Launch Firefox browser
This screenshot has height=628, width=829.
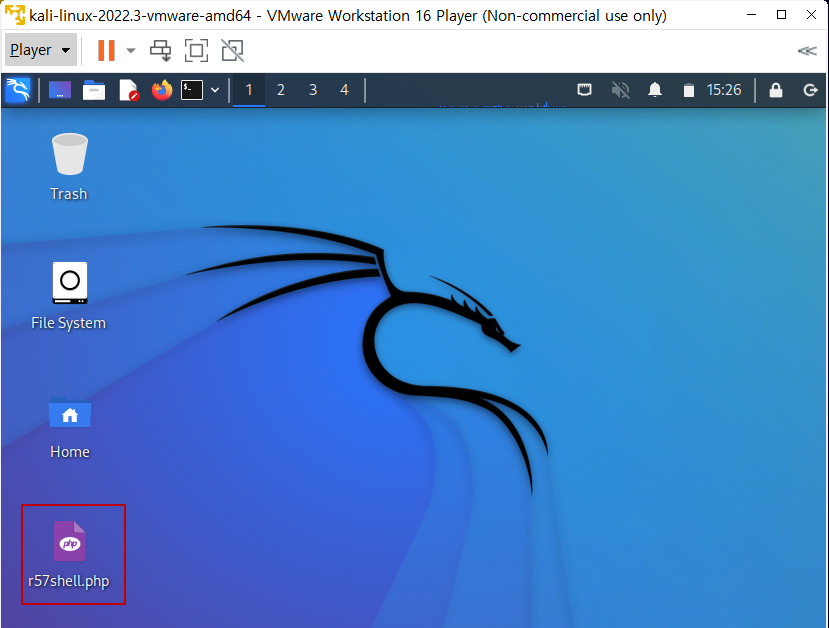click(x=162, y=90)
